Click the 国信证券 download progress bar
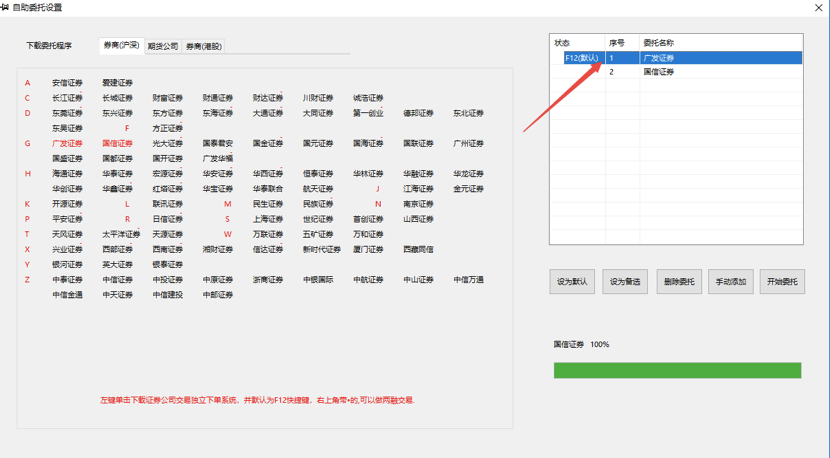 (x=677, y=370)
